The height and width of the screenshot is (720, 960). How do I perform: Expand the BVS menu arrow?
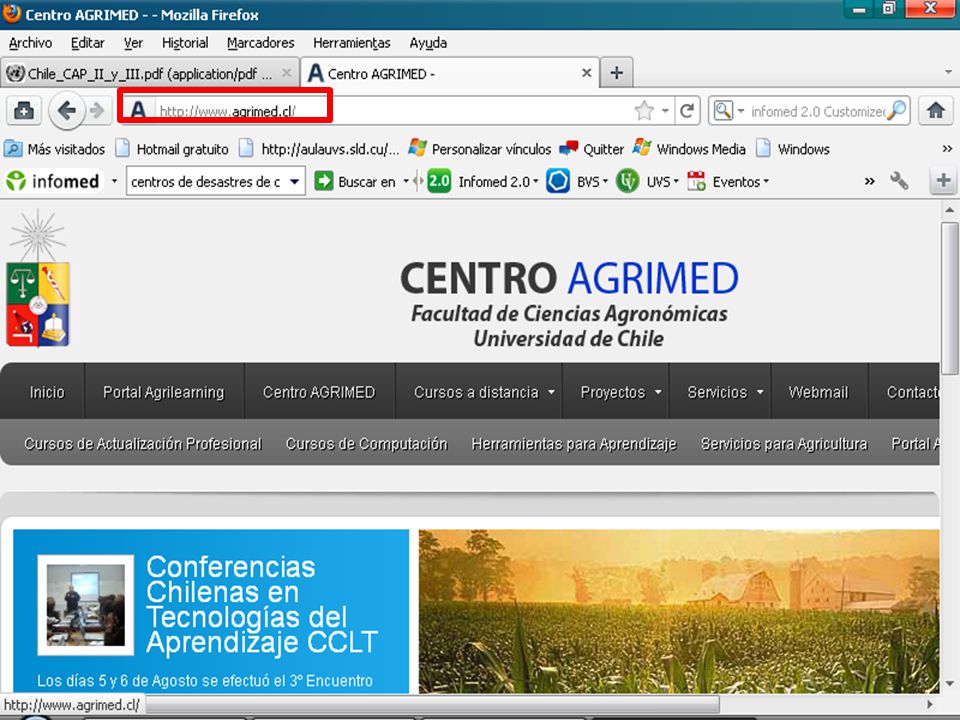(x=605, y=181)
